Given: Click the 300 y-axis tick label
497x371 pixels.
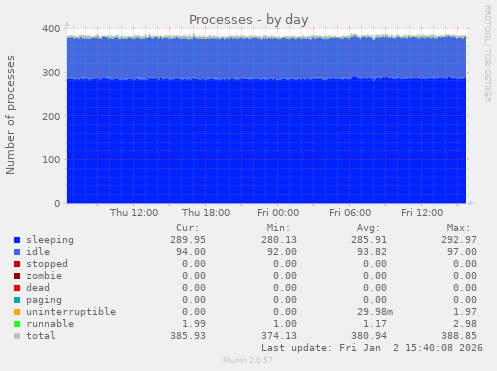Looking at the screenshot, I should click(51, 73).
